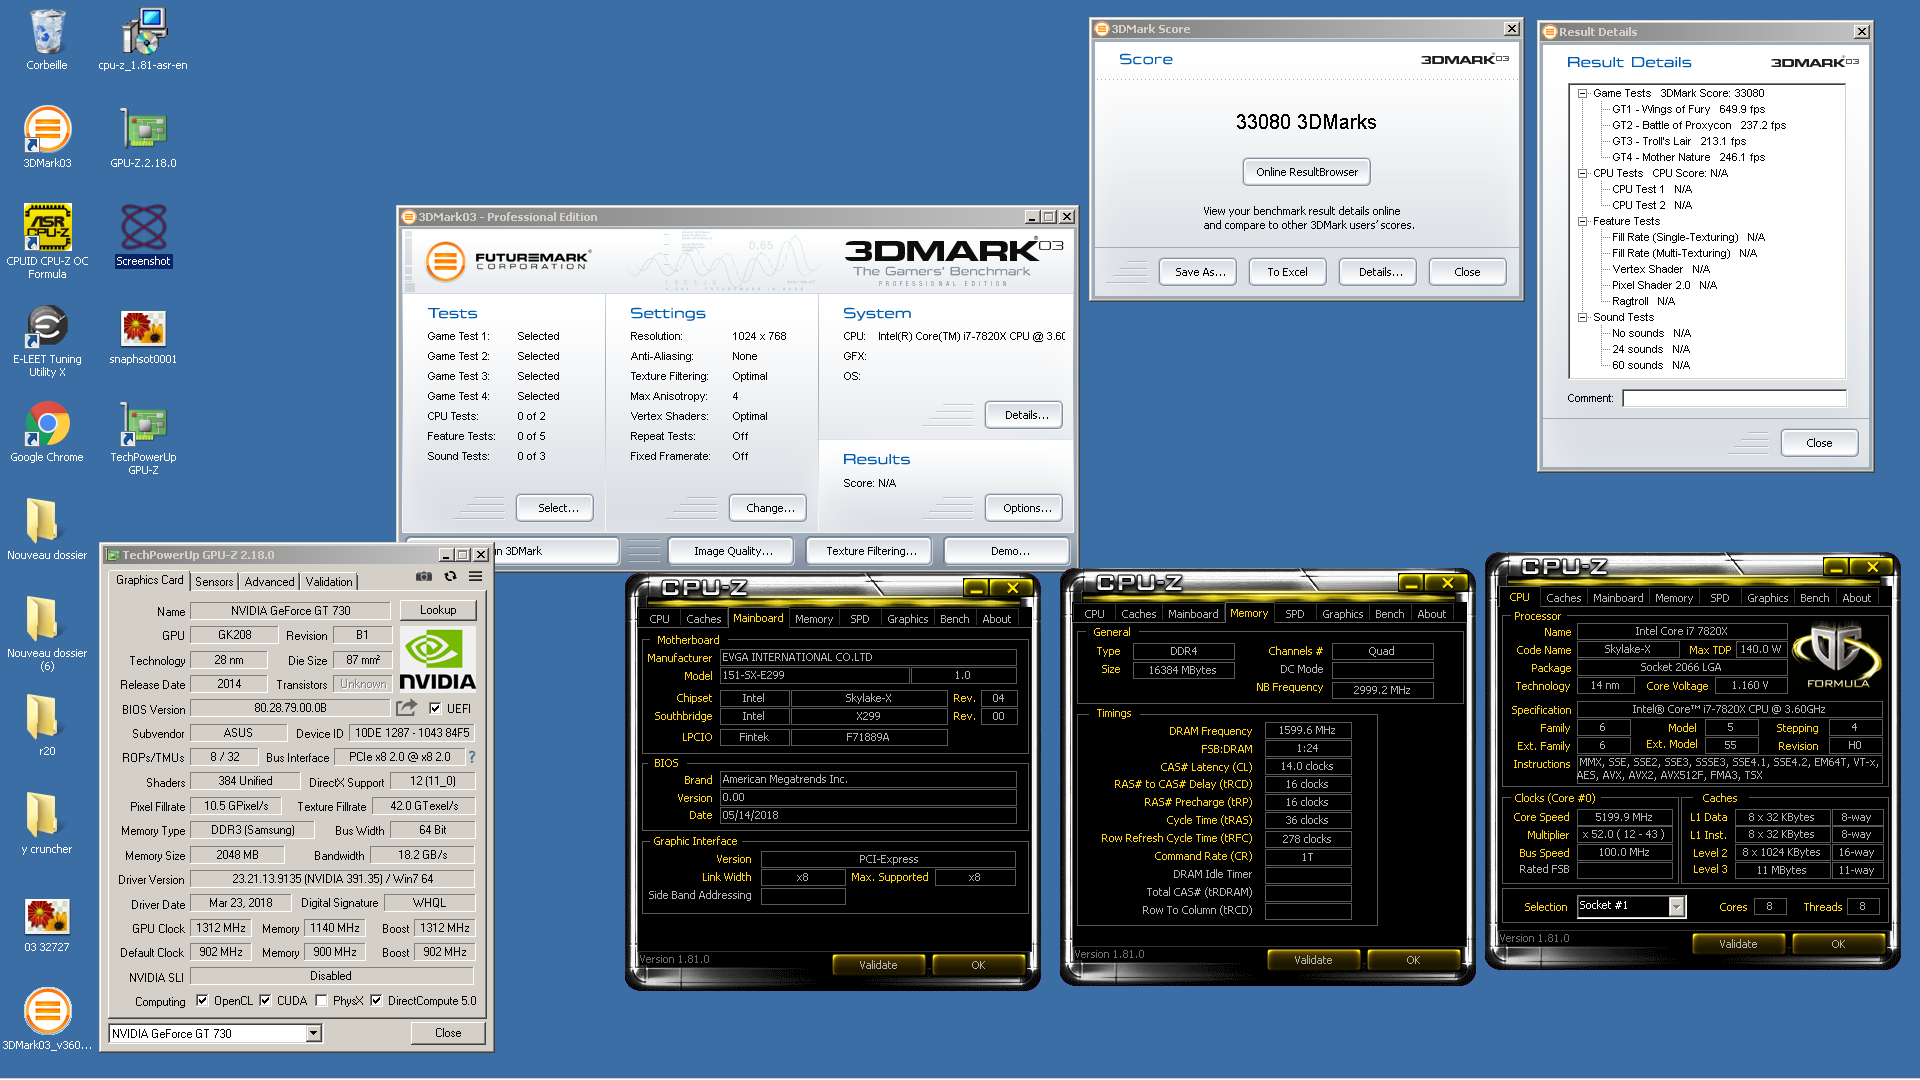This screenshot has width=1920, height=1080.
Task: Toggle the PhysX computing checkbox
Action: (x=321, y=1000)
